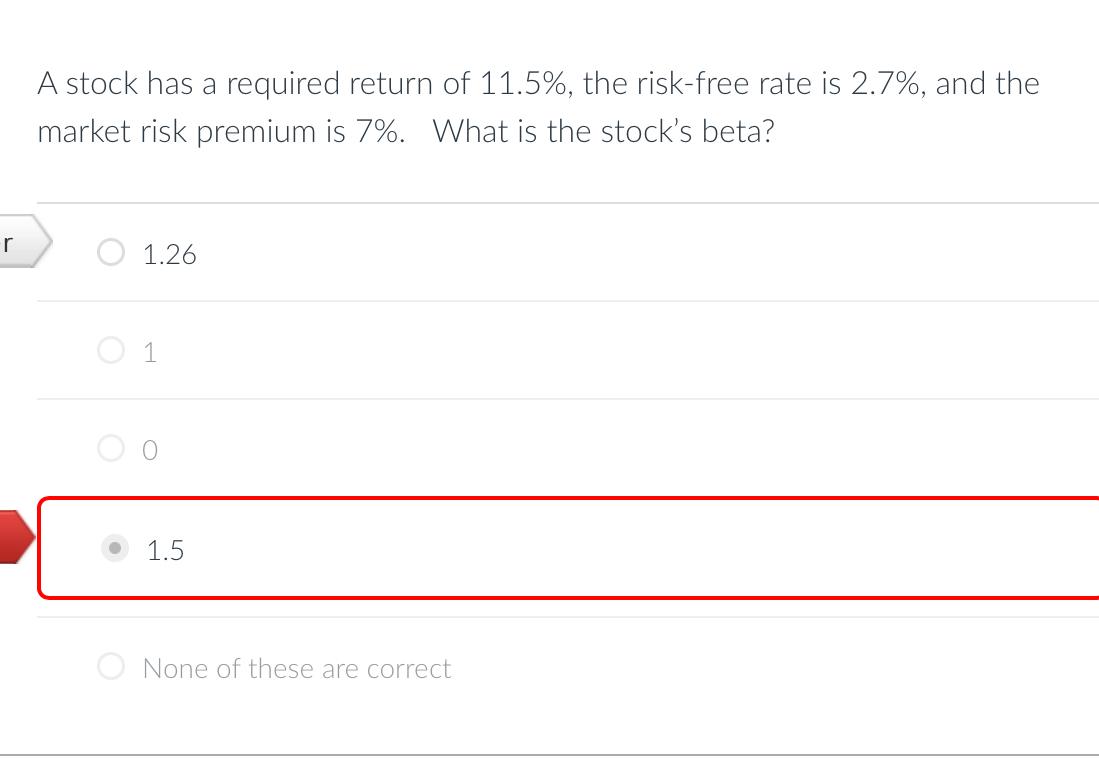Image resolution: width=1099 pixels, height=758 pixels.
Task: Choose the answer option 1
Action: (111, 351)
